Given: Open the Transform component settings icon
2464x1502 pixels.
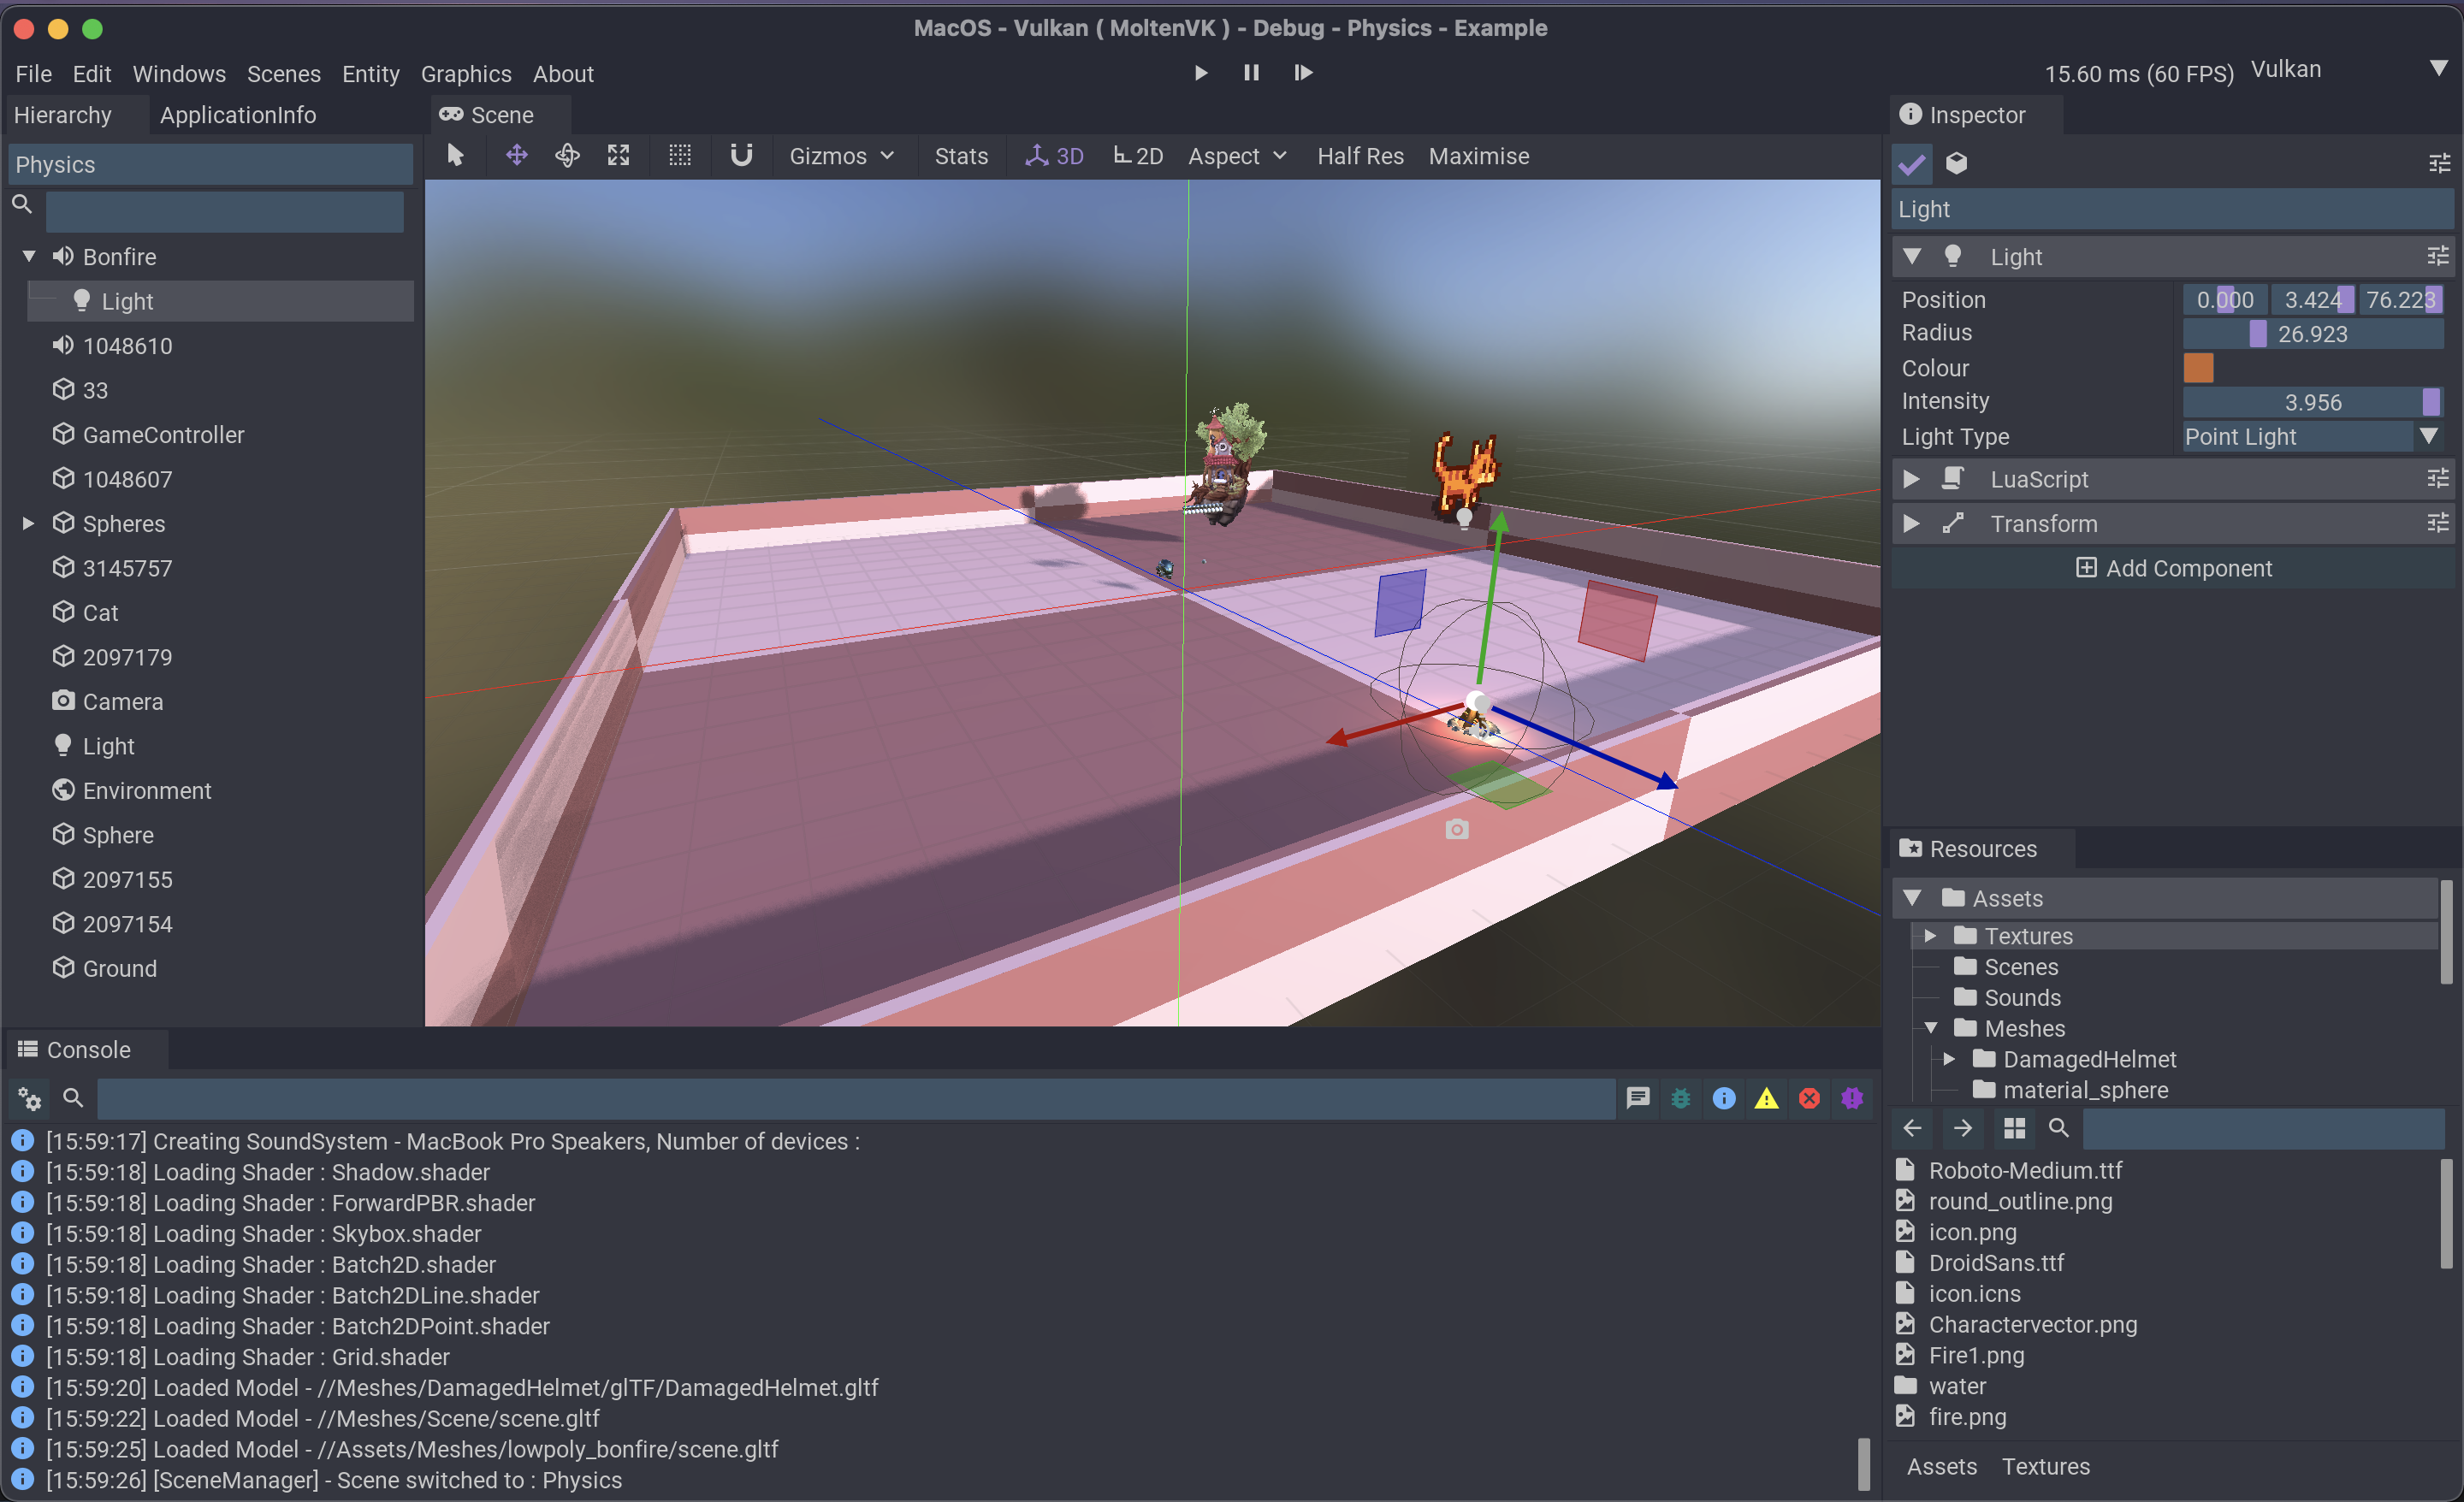Looking at the screenshot, I should [x=2438, y=523].
